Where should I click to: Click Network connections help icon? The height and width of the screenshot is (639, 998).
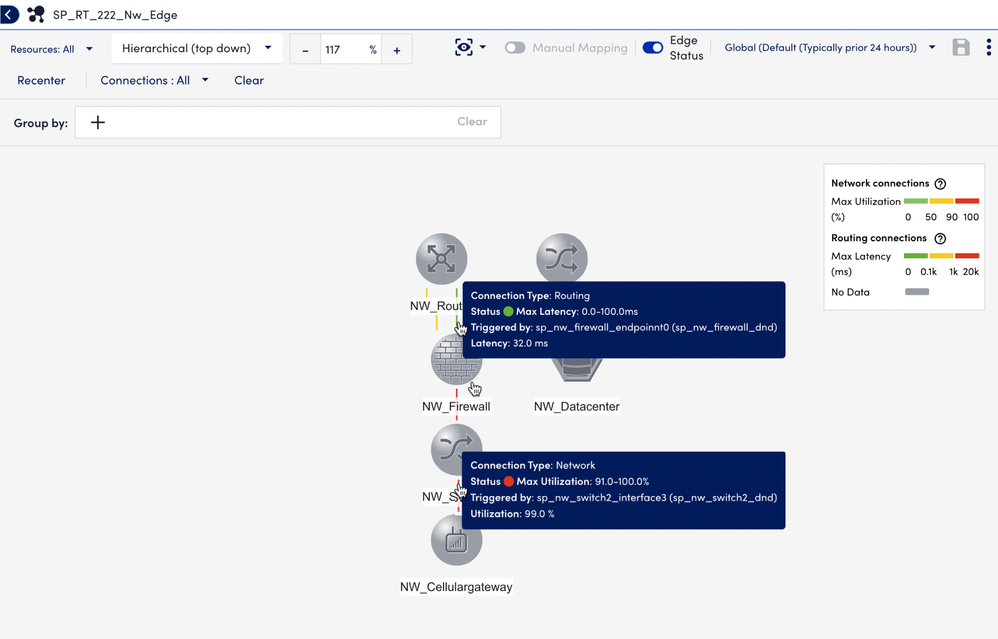(939, 184)
